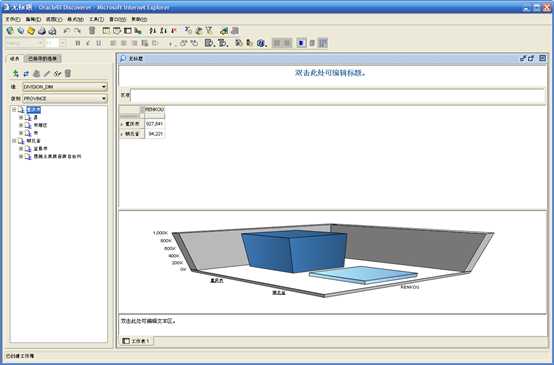The image size is (554, 365).
Task: Click the Print Preview toolbar icon
Action: (x=52, y=31)
